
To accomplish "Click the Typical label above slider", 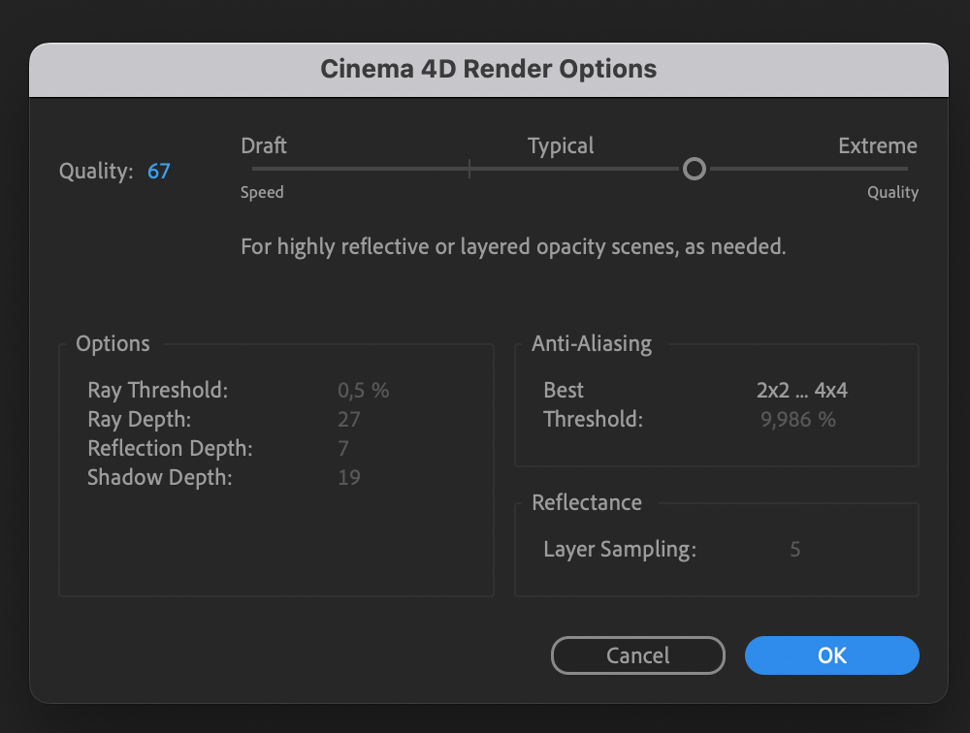I will [560, 147].
